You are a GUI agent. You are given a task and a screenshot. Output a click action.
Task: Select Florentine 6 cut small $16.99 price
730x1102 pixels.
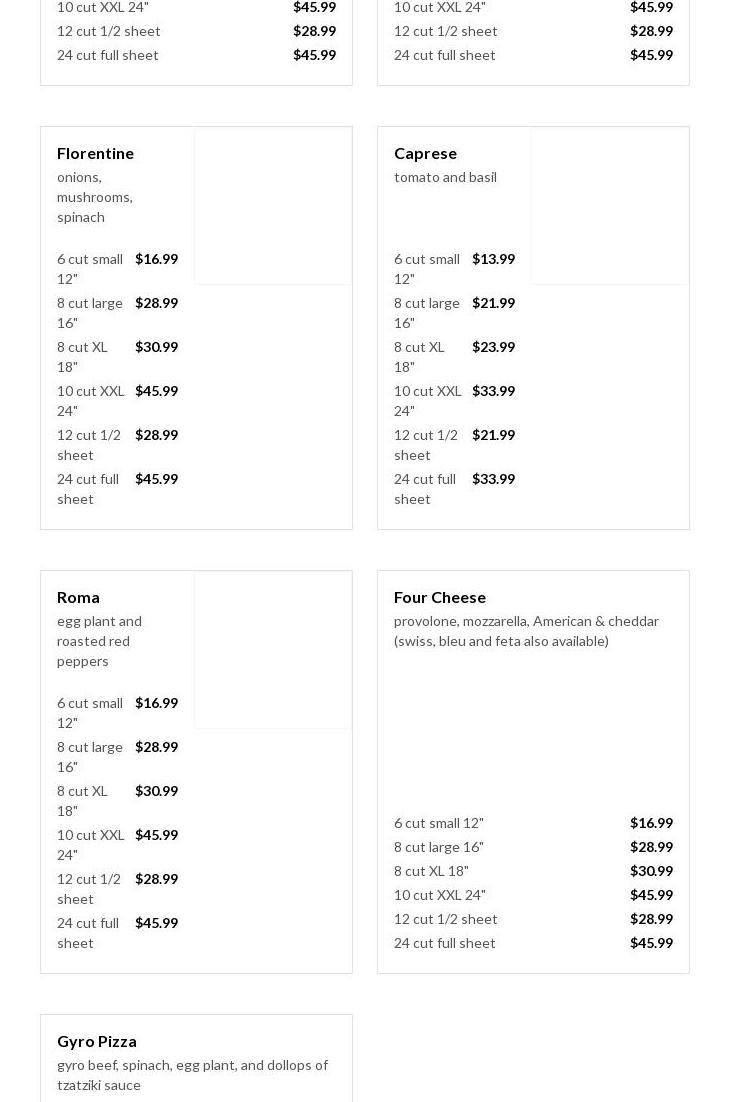coord(157,259)
